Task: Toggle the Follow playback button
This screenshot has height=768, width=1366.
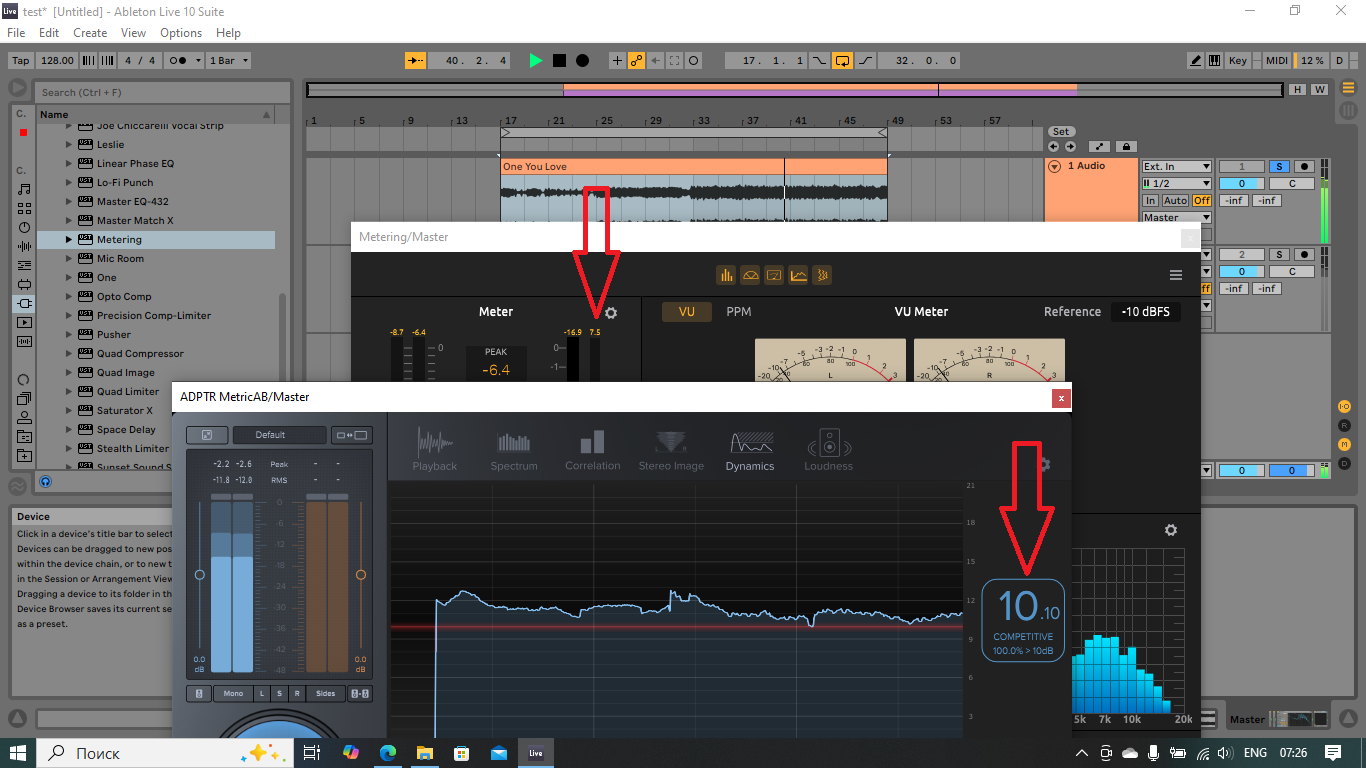Action: pyautogui.click(x=415, y=61)
